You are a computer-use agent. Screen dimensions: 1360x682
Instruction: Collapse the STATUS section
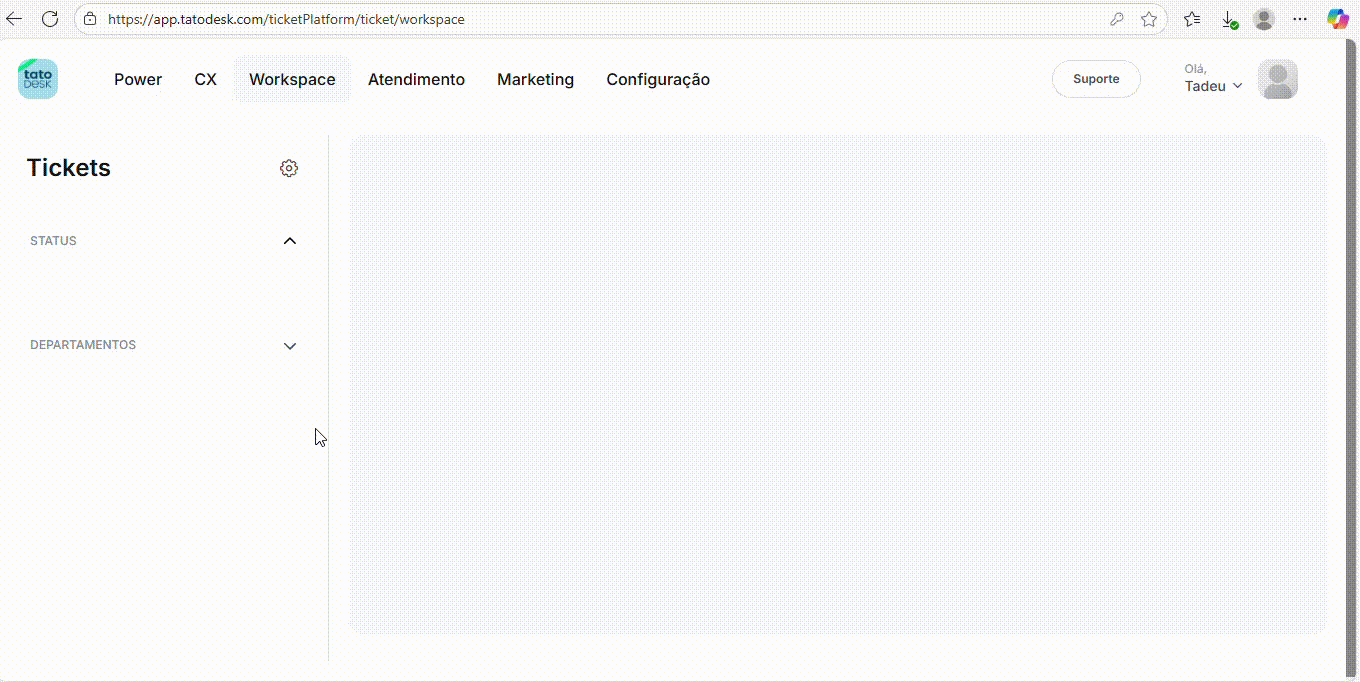[x=290, y=241]
